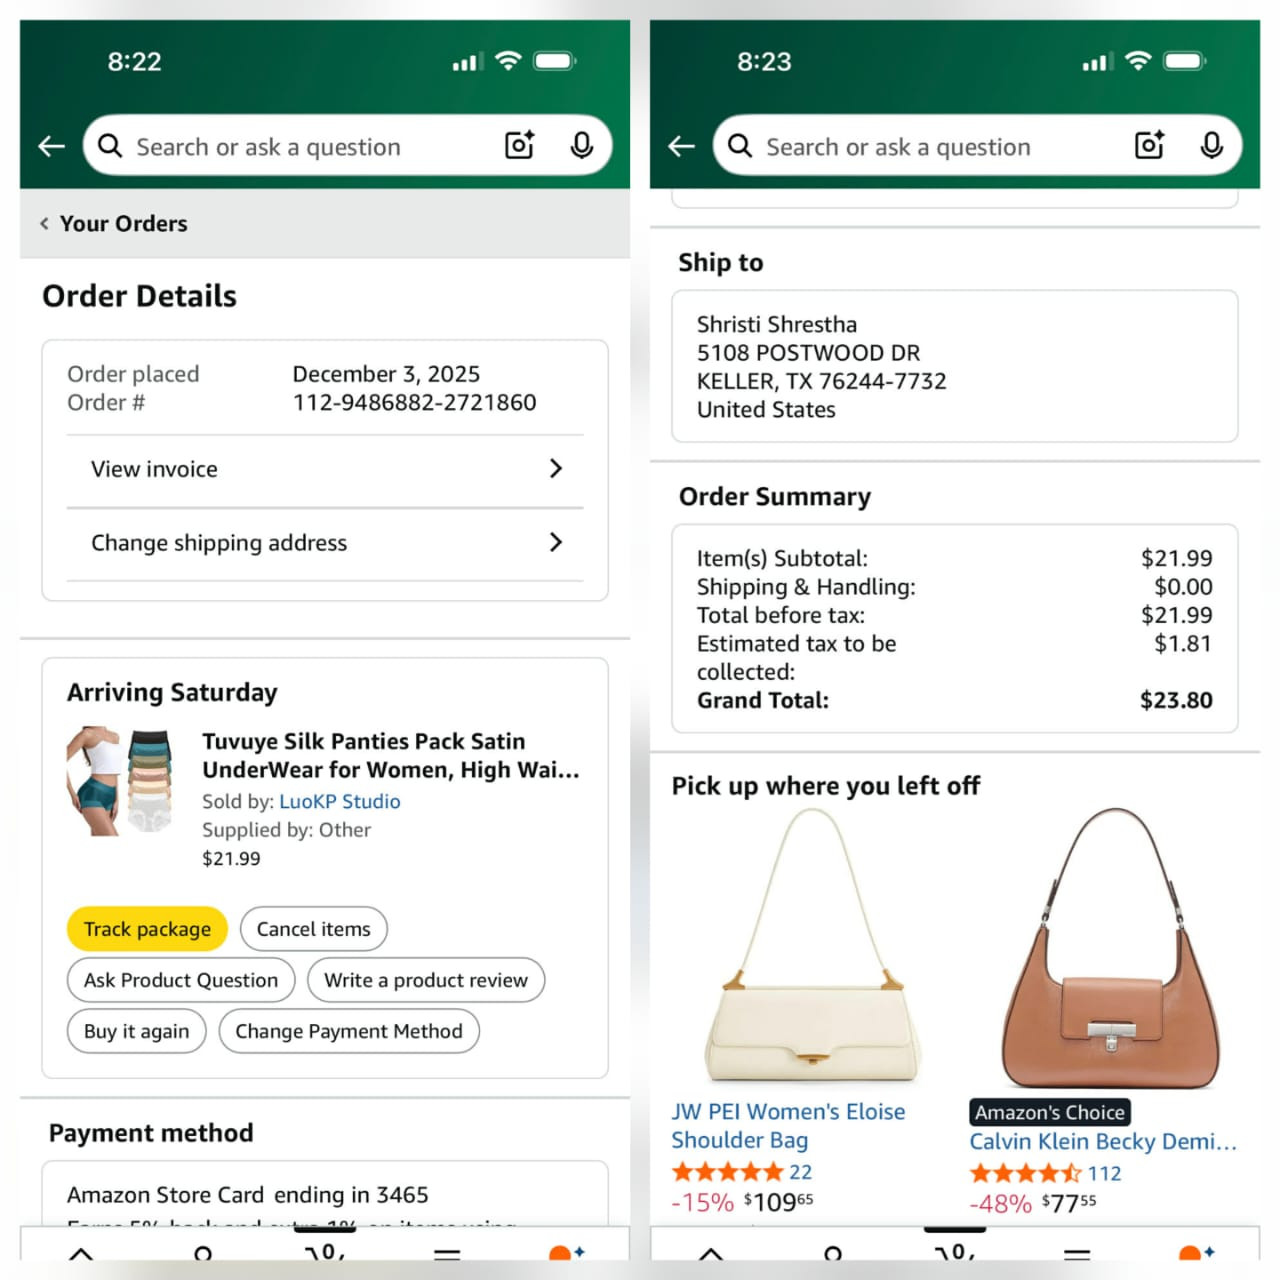Choose Write a product review

coord(426,980)
